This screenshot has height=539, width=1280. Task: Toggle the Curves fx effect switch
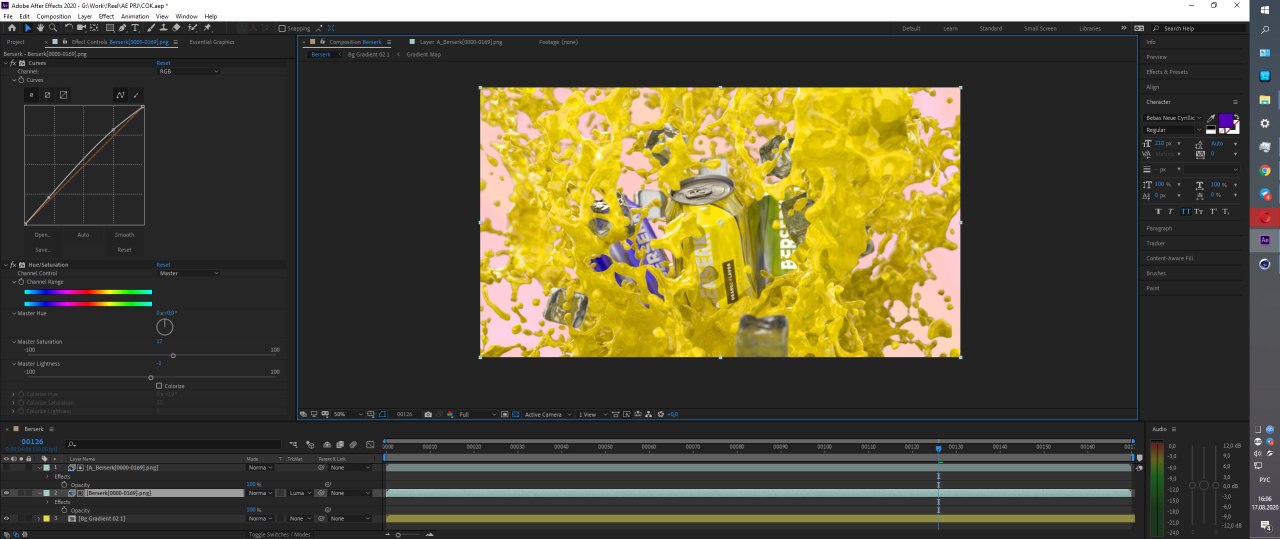coord(11,63)
